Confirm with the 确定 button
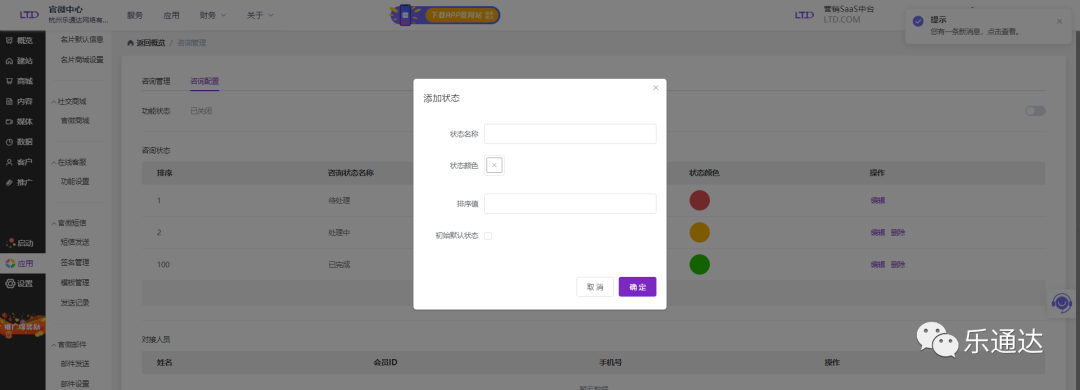The height and width of the screenshot is (390, 1080). 637,287
